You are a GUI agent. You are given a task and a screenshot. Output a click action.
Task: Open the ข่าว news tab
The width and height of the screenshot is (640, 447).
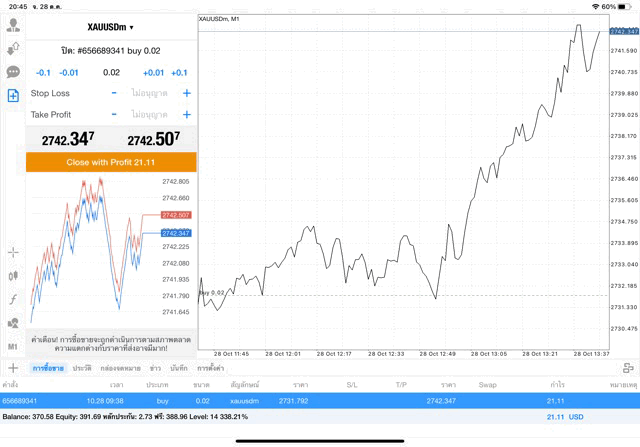155,369
